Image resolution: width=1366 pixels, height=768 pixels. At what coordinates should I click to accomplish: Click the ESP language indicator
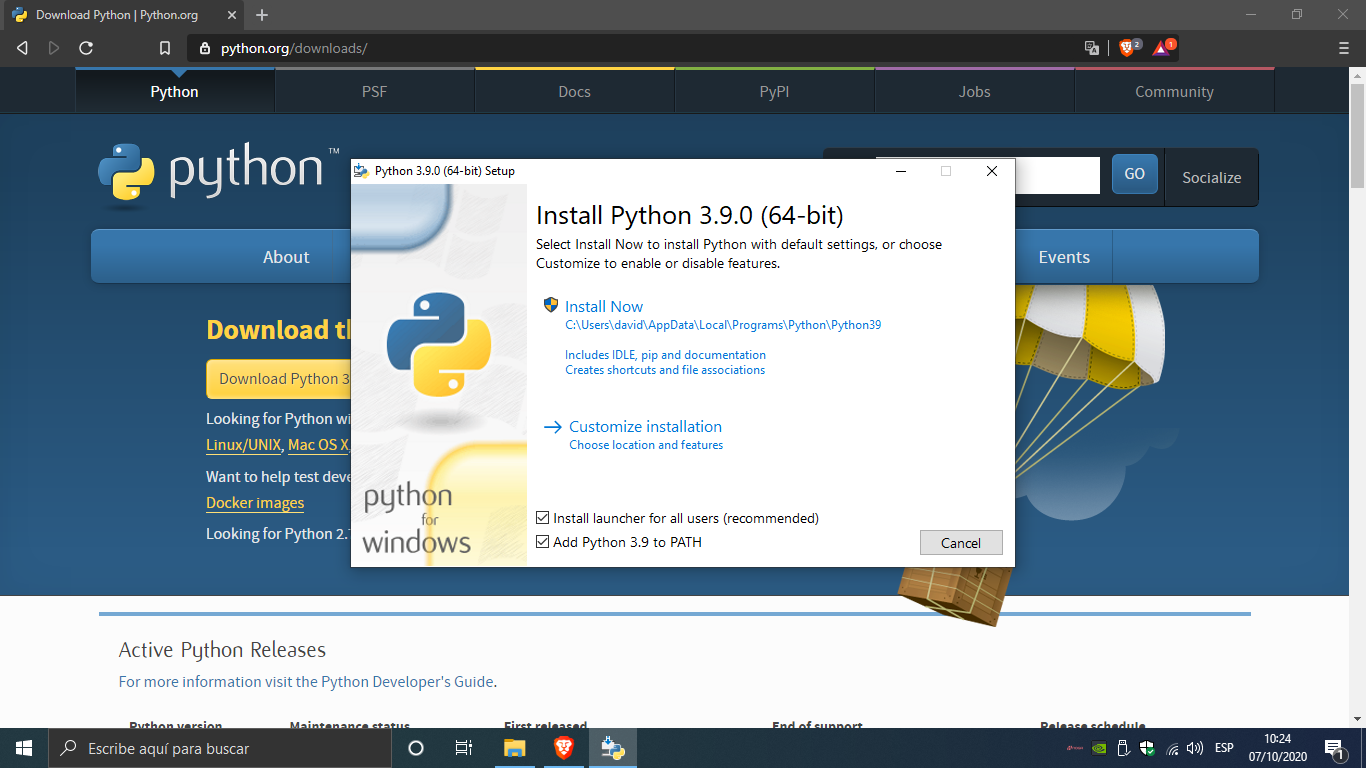click(1224, 748)
